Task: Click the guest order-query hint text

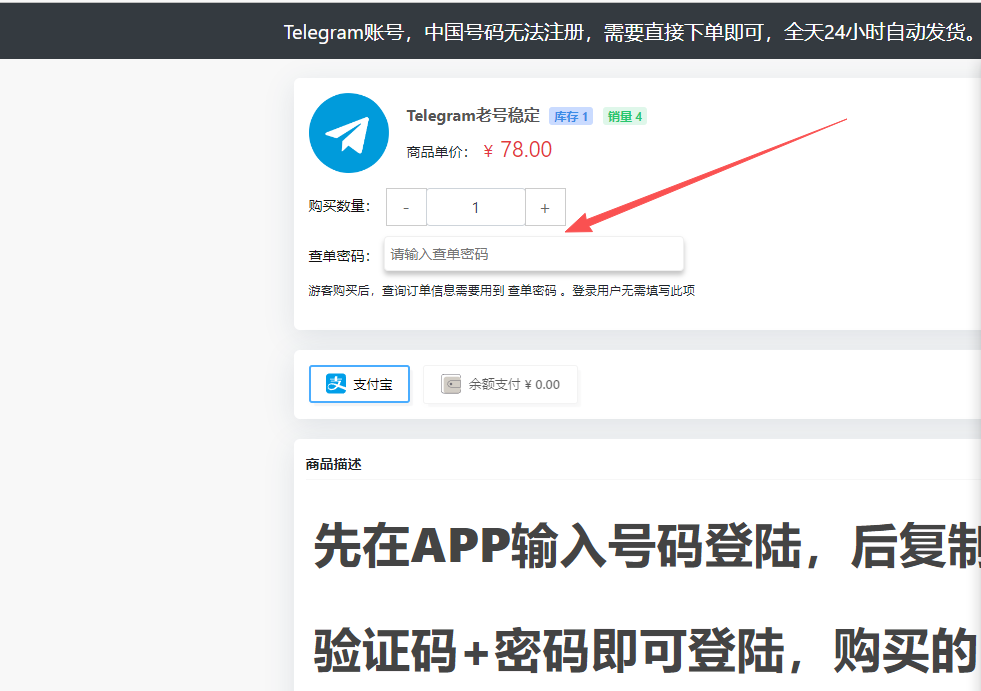Action: (x=501, y=291)
